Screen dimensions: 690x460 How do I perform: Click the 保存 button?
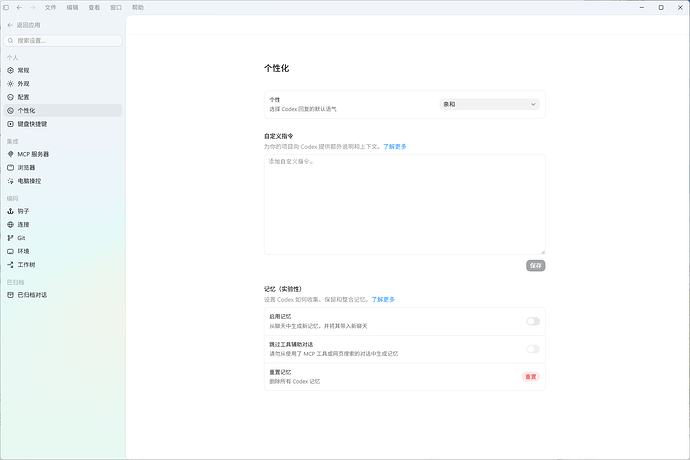click(x=536, y=265)
